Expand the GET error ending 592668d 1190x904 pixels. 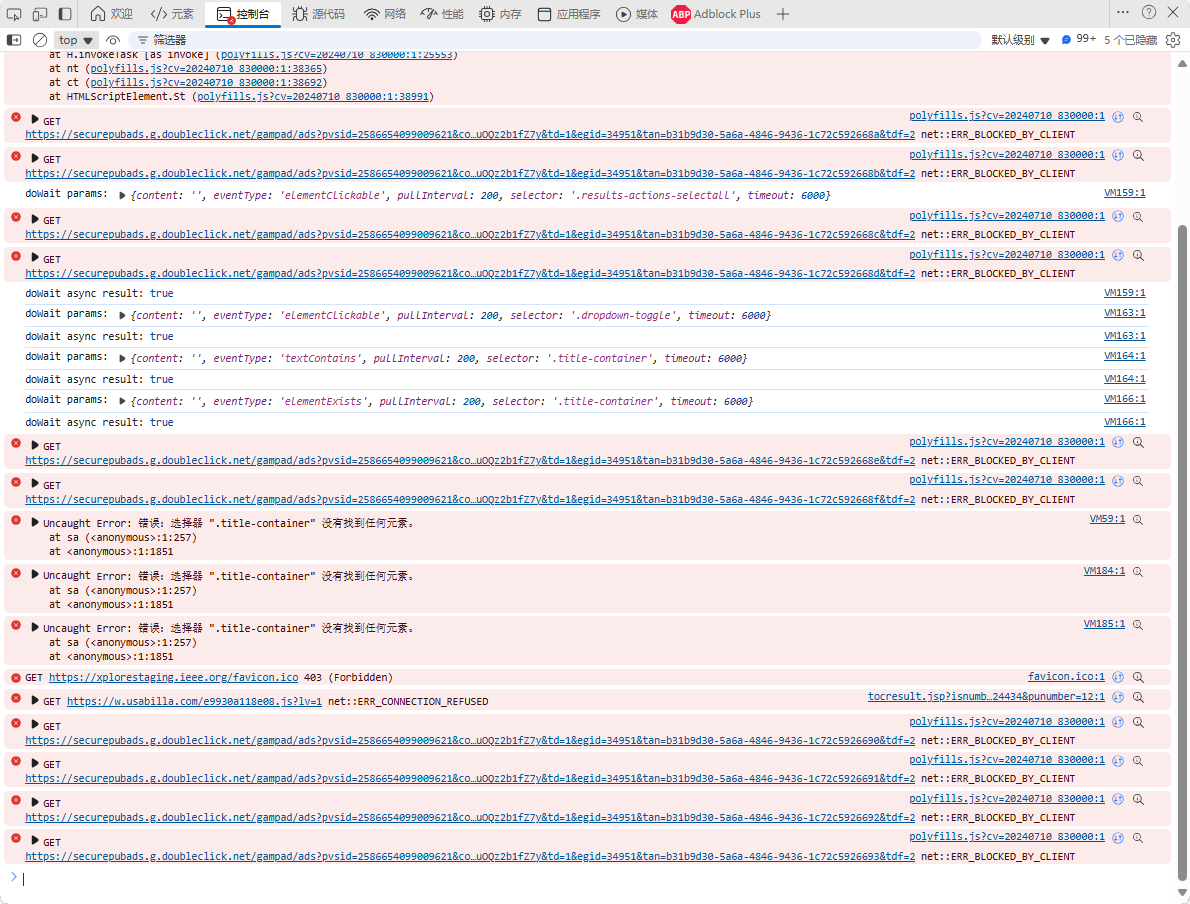(x=35, y=258)
